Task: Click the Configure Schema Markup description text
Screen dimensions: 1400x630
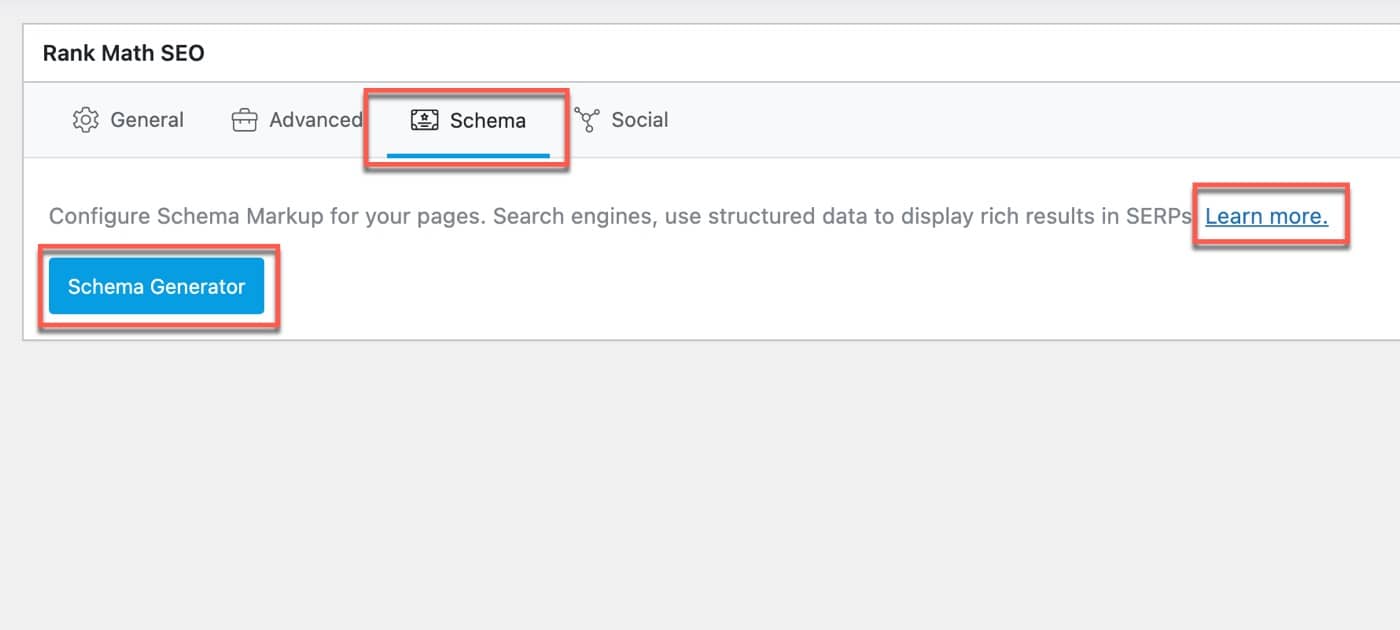Action: (x=620, y=215)
